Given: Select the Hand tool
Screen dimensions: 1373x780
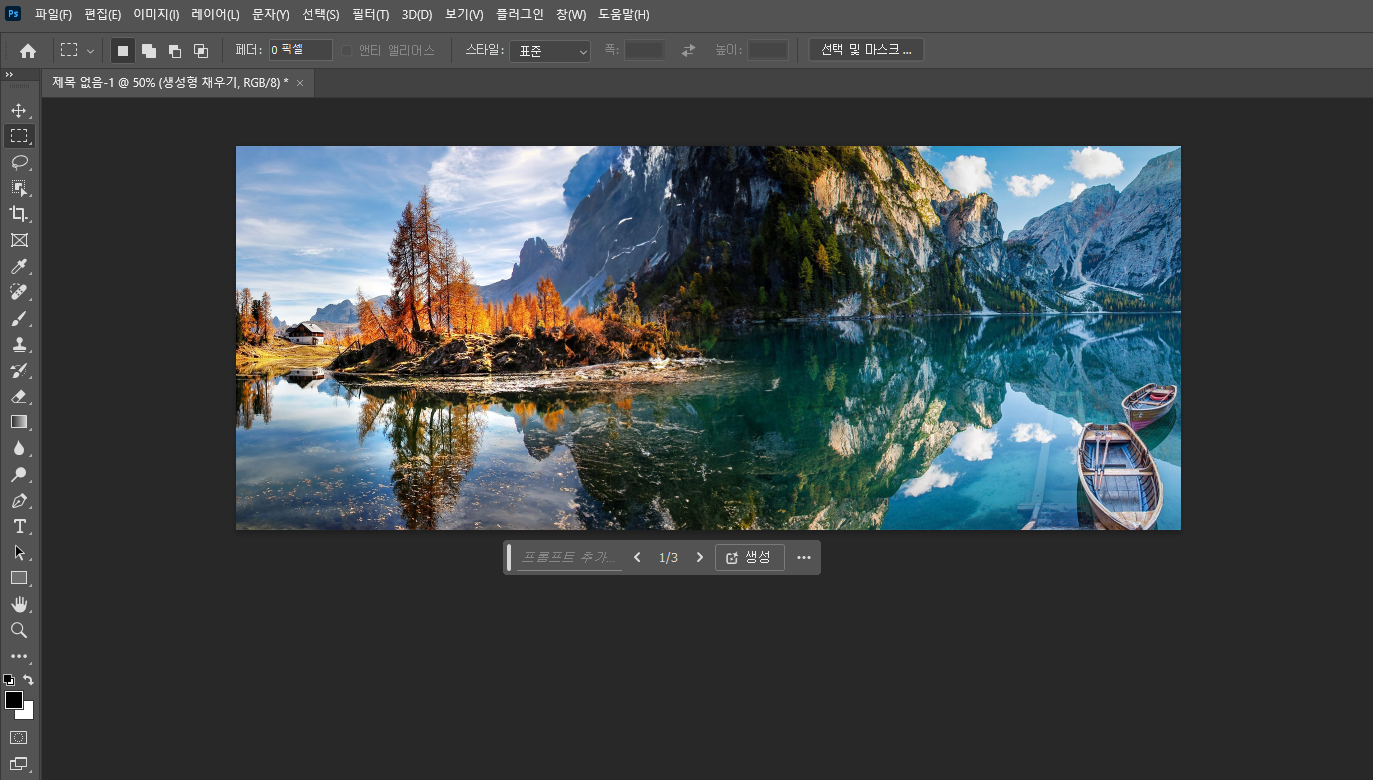Looking at the screenshot, I should [x=19, y=604].
